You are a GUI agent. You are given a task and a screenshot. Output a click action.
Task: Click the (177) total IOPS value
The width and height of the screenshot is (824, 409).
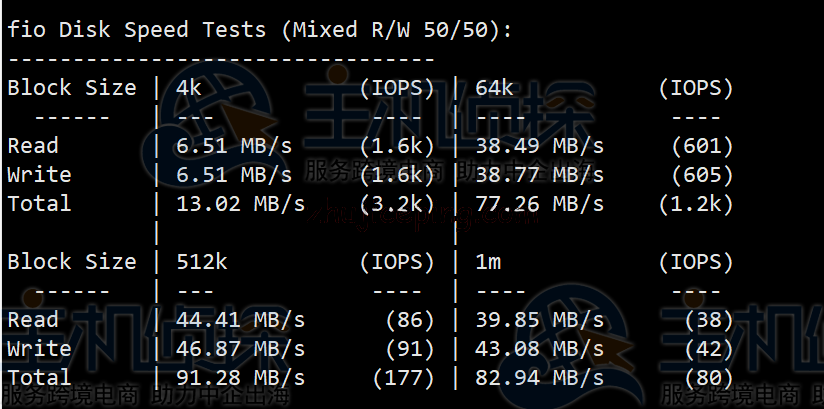404,377
